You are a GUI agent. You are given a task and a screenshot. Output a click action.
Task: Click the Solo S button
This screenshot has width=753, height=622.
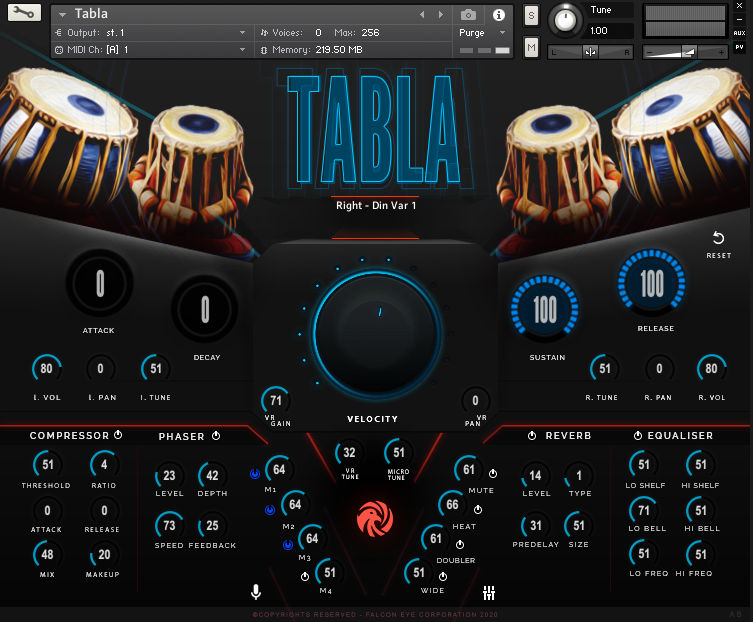530,15
